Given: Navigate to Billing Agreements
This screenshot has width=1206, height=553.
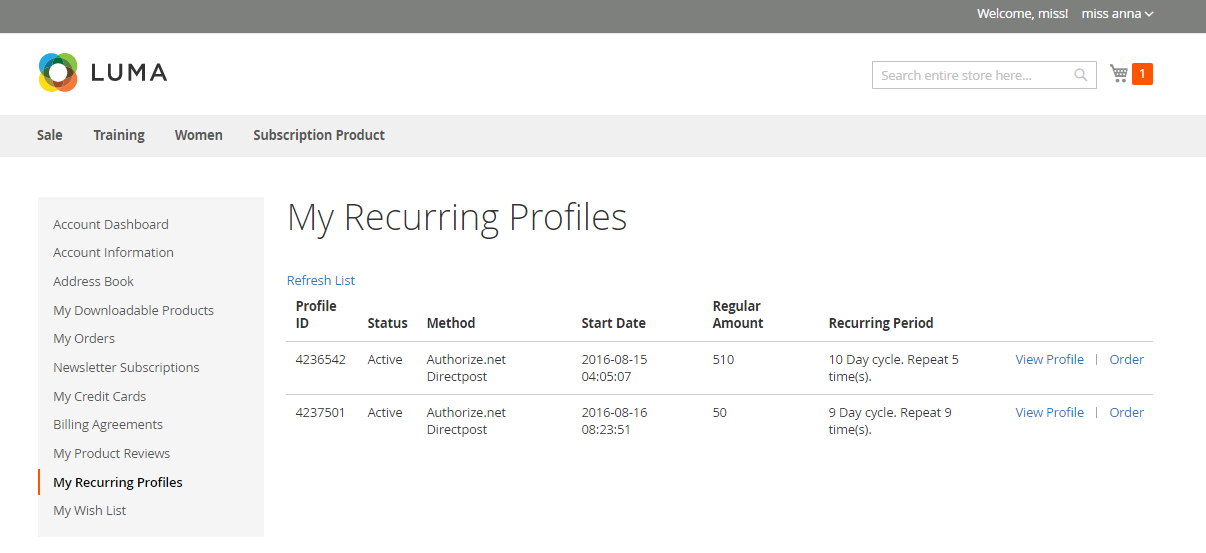Looking at the screenshot, I should click(x=108, y=424).
